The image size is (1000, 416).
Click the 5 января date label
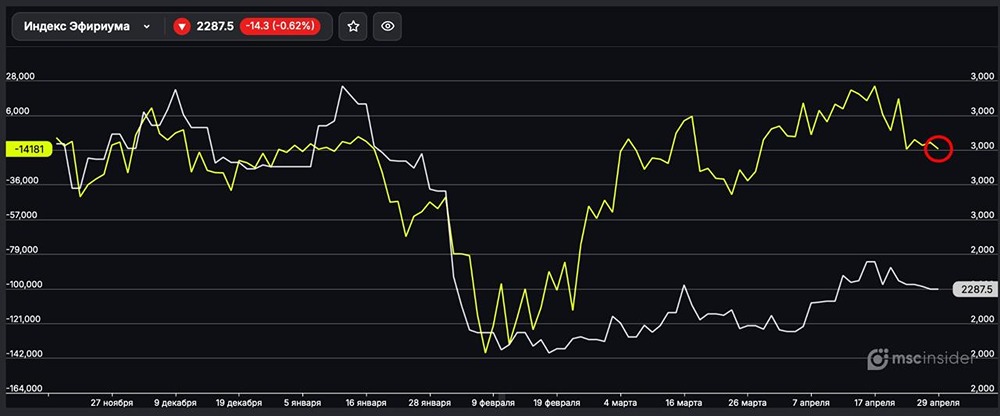302,403
